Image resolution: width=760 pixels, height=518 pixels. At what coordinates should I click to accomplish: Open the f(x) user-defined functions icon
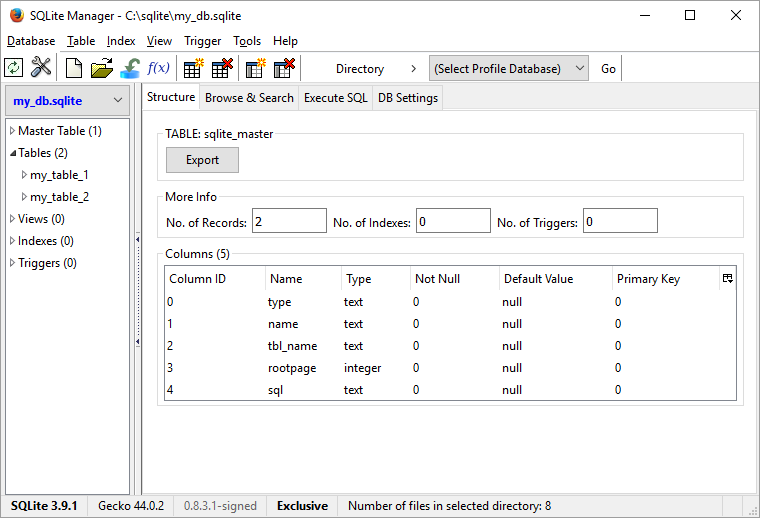coord(158,67)
